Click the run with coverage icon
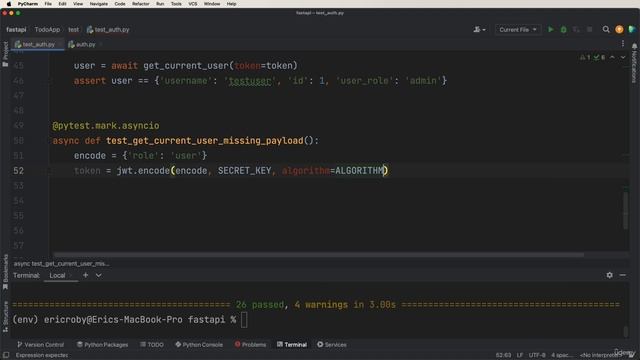The height and width of the screenshot is (360, 640). pyautogui.click(x=576, y=29)
